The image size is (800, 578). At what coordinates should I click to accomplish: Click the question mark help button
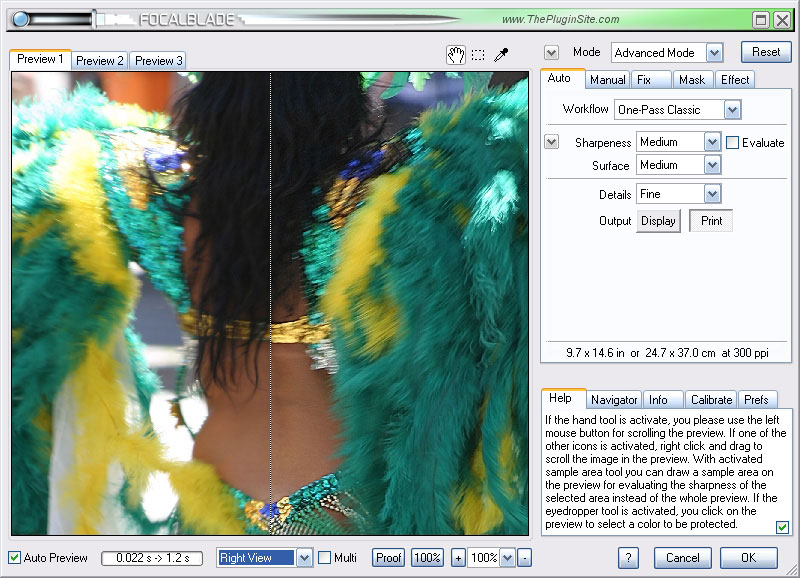pos(628,557)
